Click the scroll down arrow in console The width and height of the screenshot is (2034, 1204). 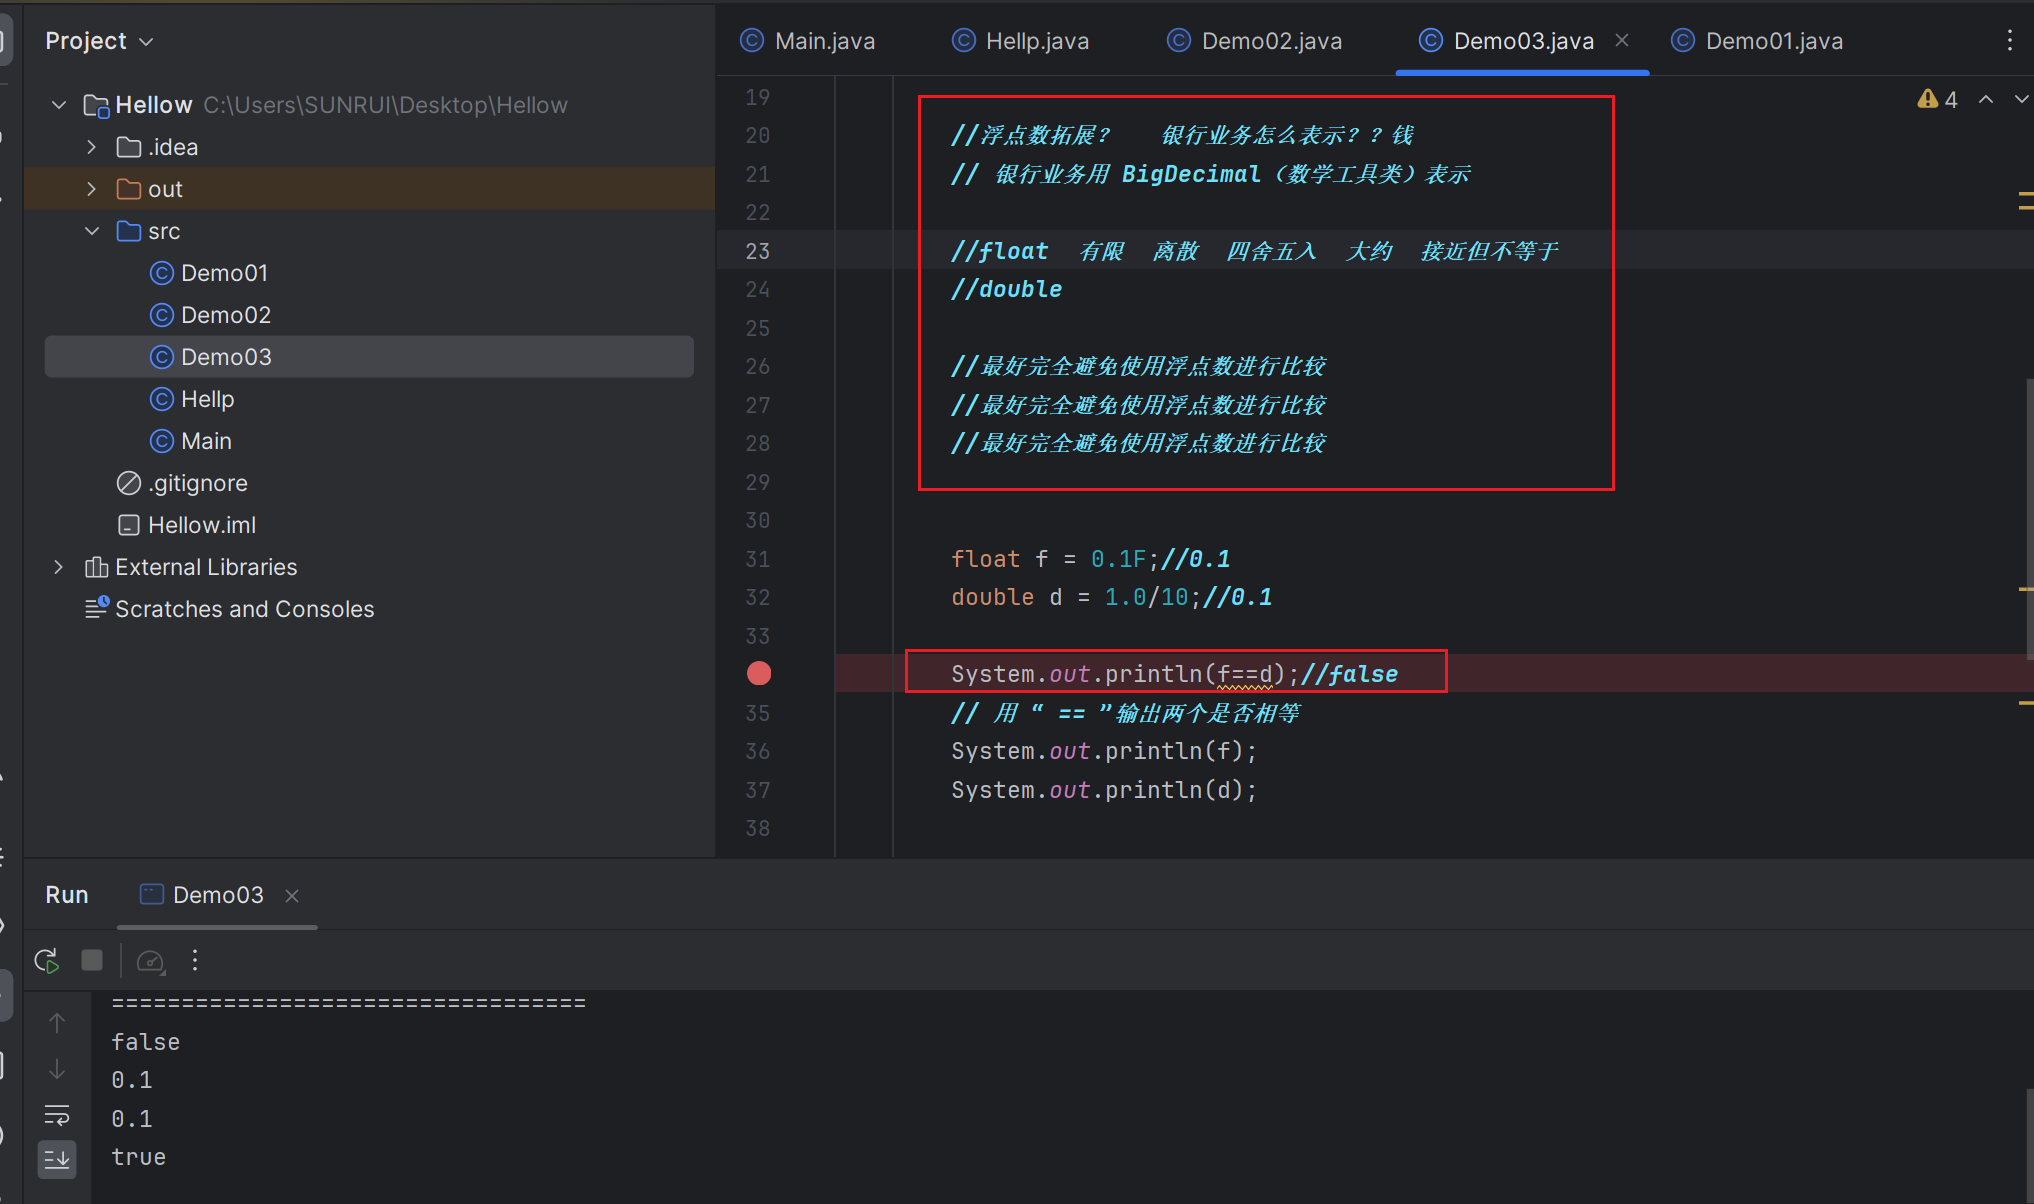pos(57,1069)
